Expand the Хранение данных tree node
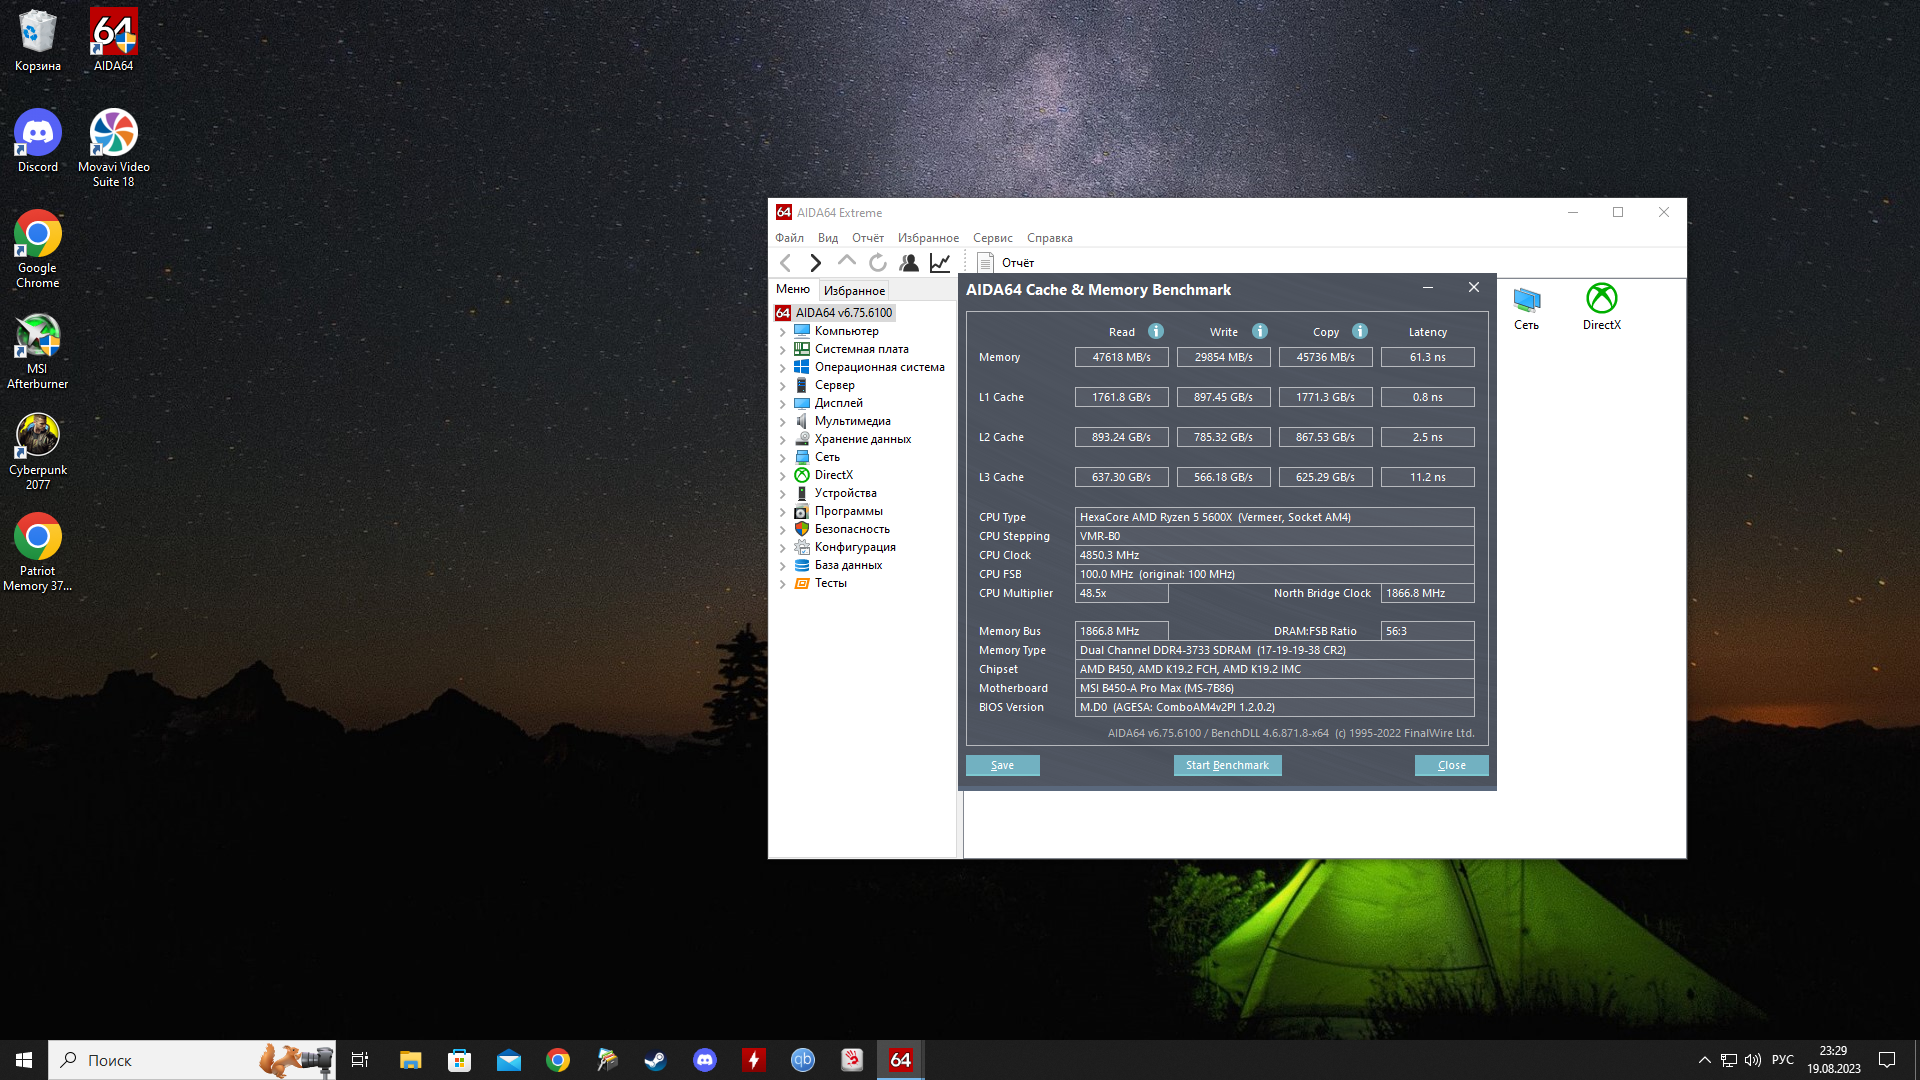This screenshot has height=1080, width=1920. click(782, 439)
